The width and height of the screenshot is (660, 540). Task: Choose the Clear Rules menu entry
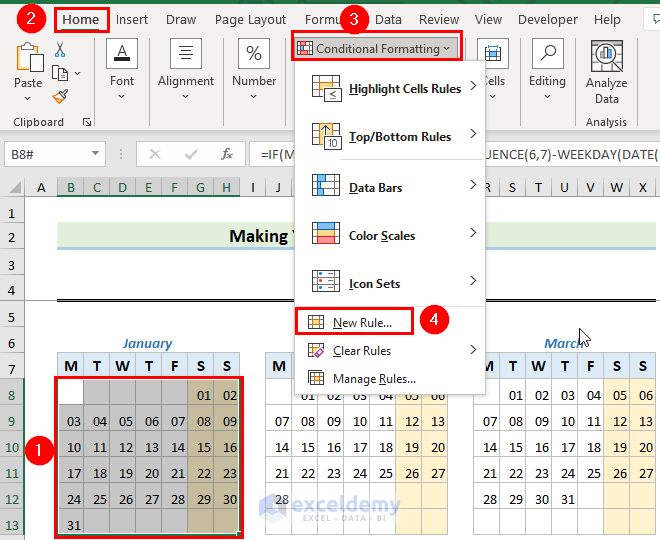(390, 351)
